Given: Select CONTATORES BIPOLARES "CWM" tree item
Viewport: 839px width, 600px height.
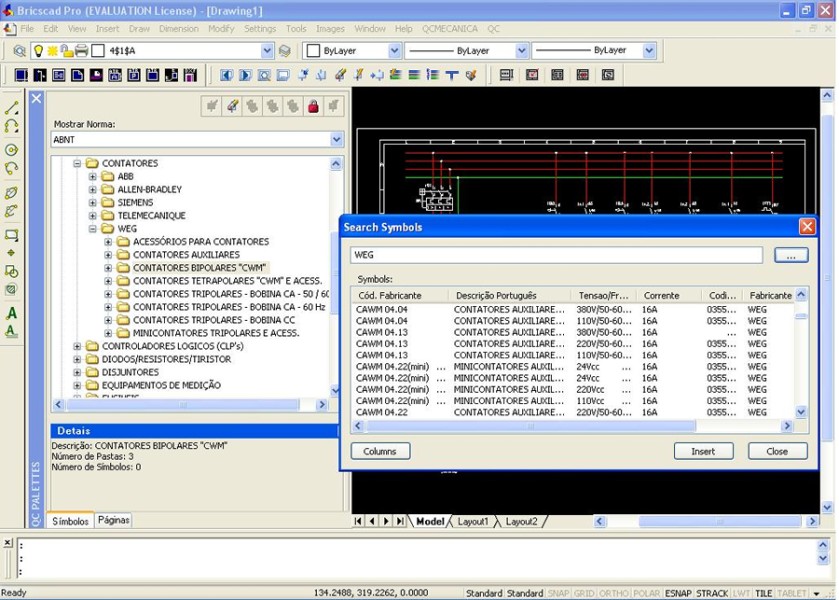Looking at the screenshot, I should 200,268.
